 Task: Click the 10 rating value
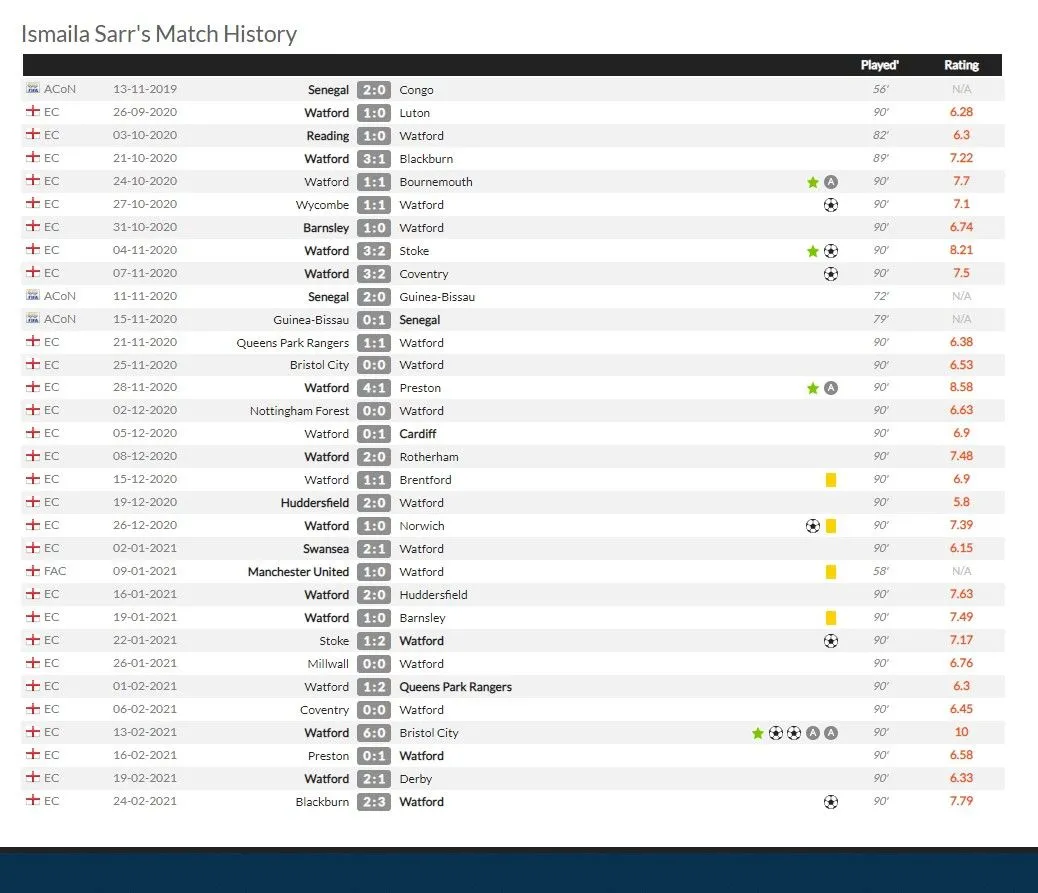click(x=961, y=733)
